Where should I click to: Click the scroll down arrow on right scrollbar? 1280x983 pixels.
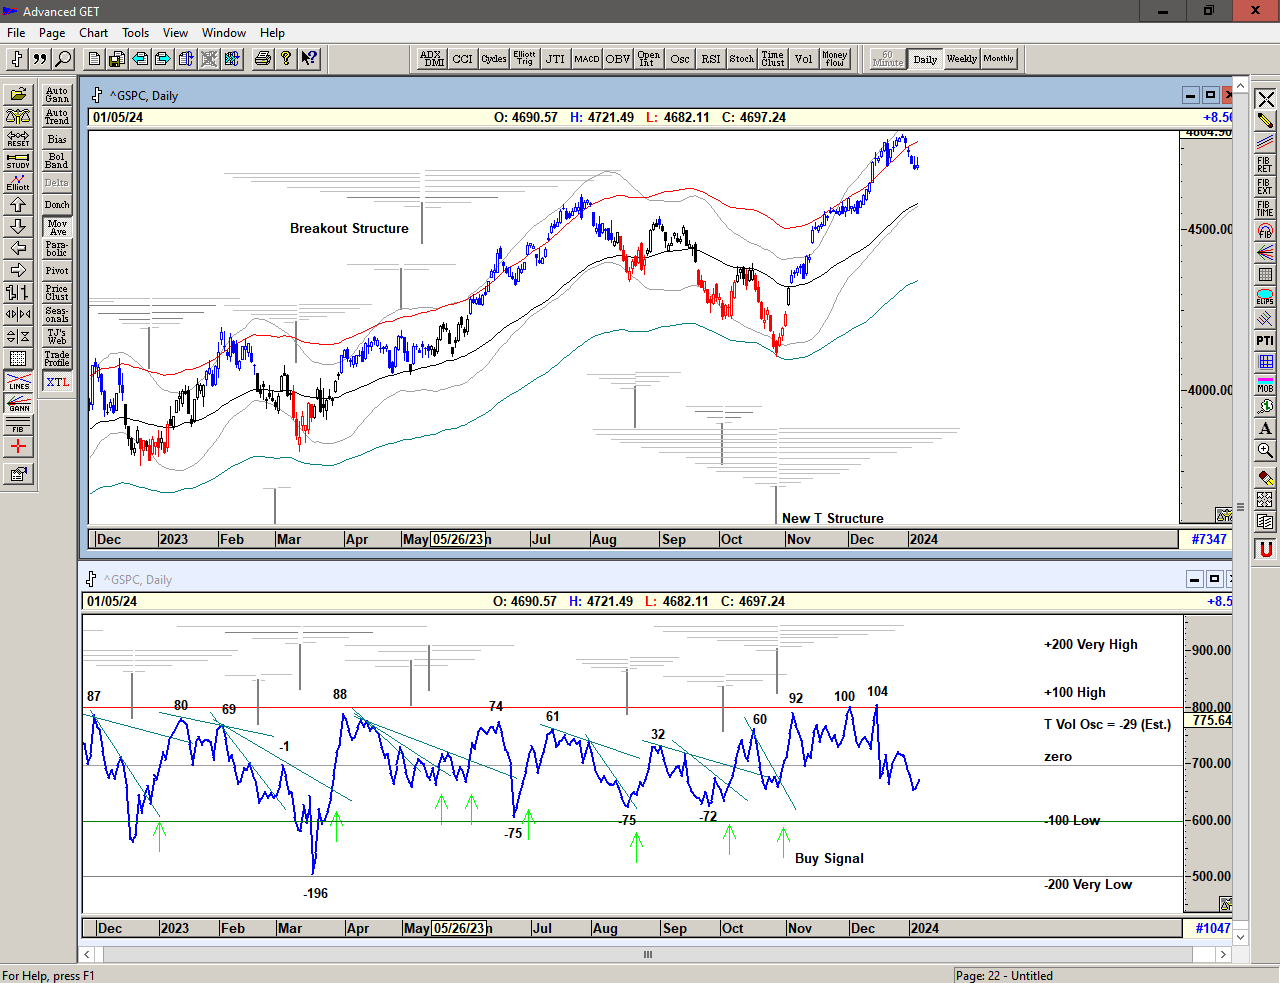[1240, 937]
